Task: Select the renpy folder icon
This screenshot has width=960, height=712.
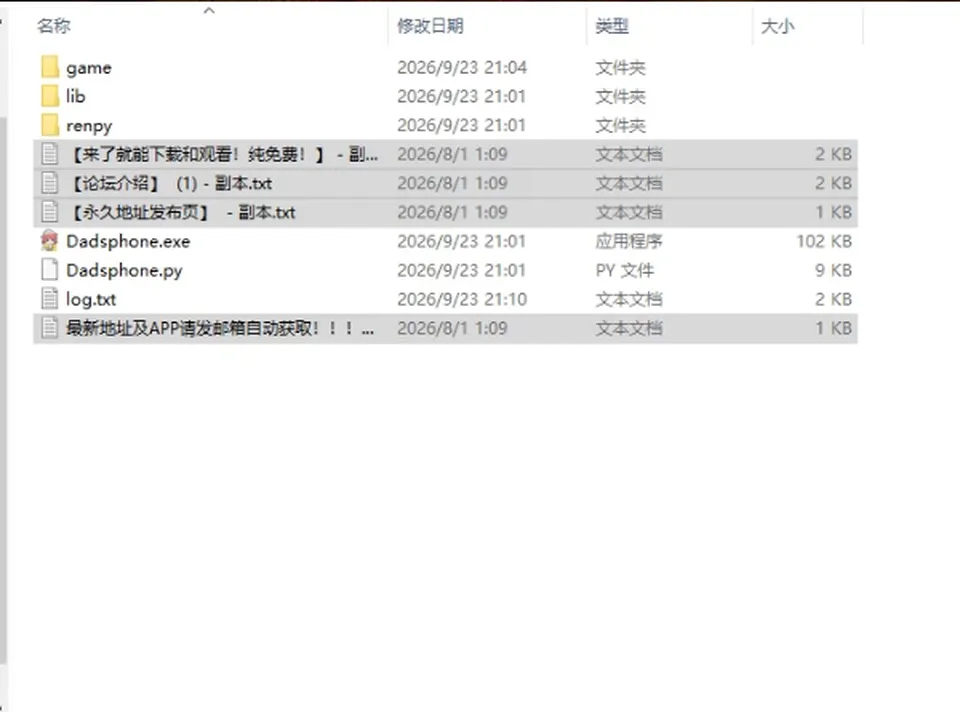Action: [x=50, y=125]
